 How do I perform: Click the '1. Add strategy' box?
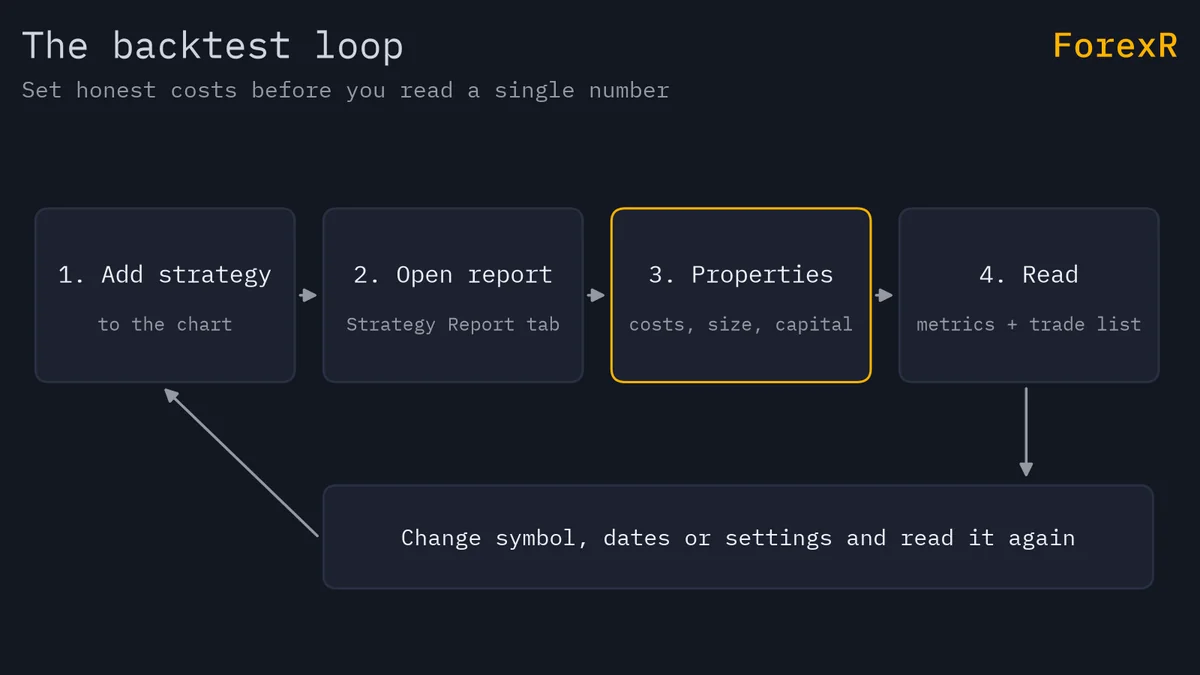(x=165, y=295)
